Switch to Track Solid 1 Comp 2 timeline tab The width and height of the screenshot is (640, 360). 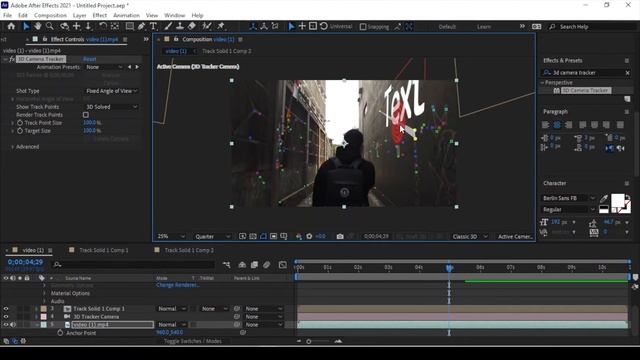[x=189, y=250]
